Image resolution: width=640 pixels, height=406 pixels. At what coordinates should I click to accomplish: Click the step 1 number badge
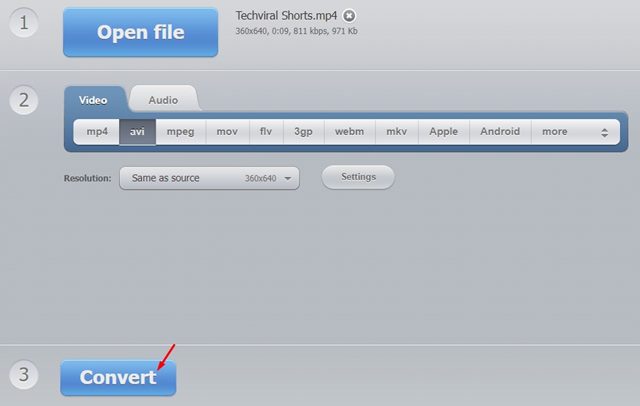[24, 22]
